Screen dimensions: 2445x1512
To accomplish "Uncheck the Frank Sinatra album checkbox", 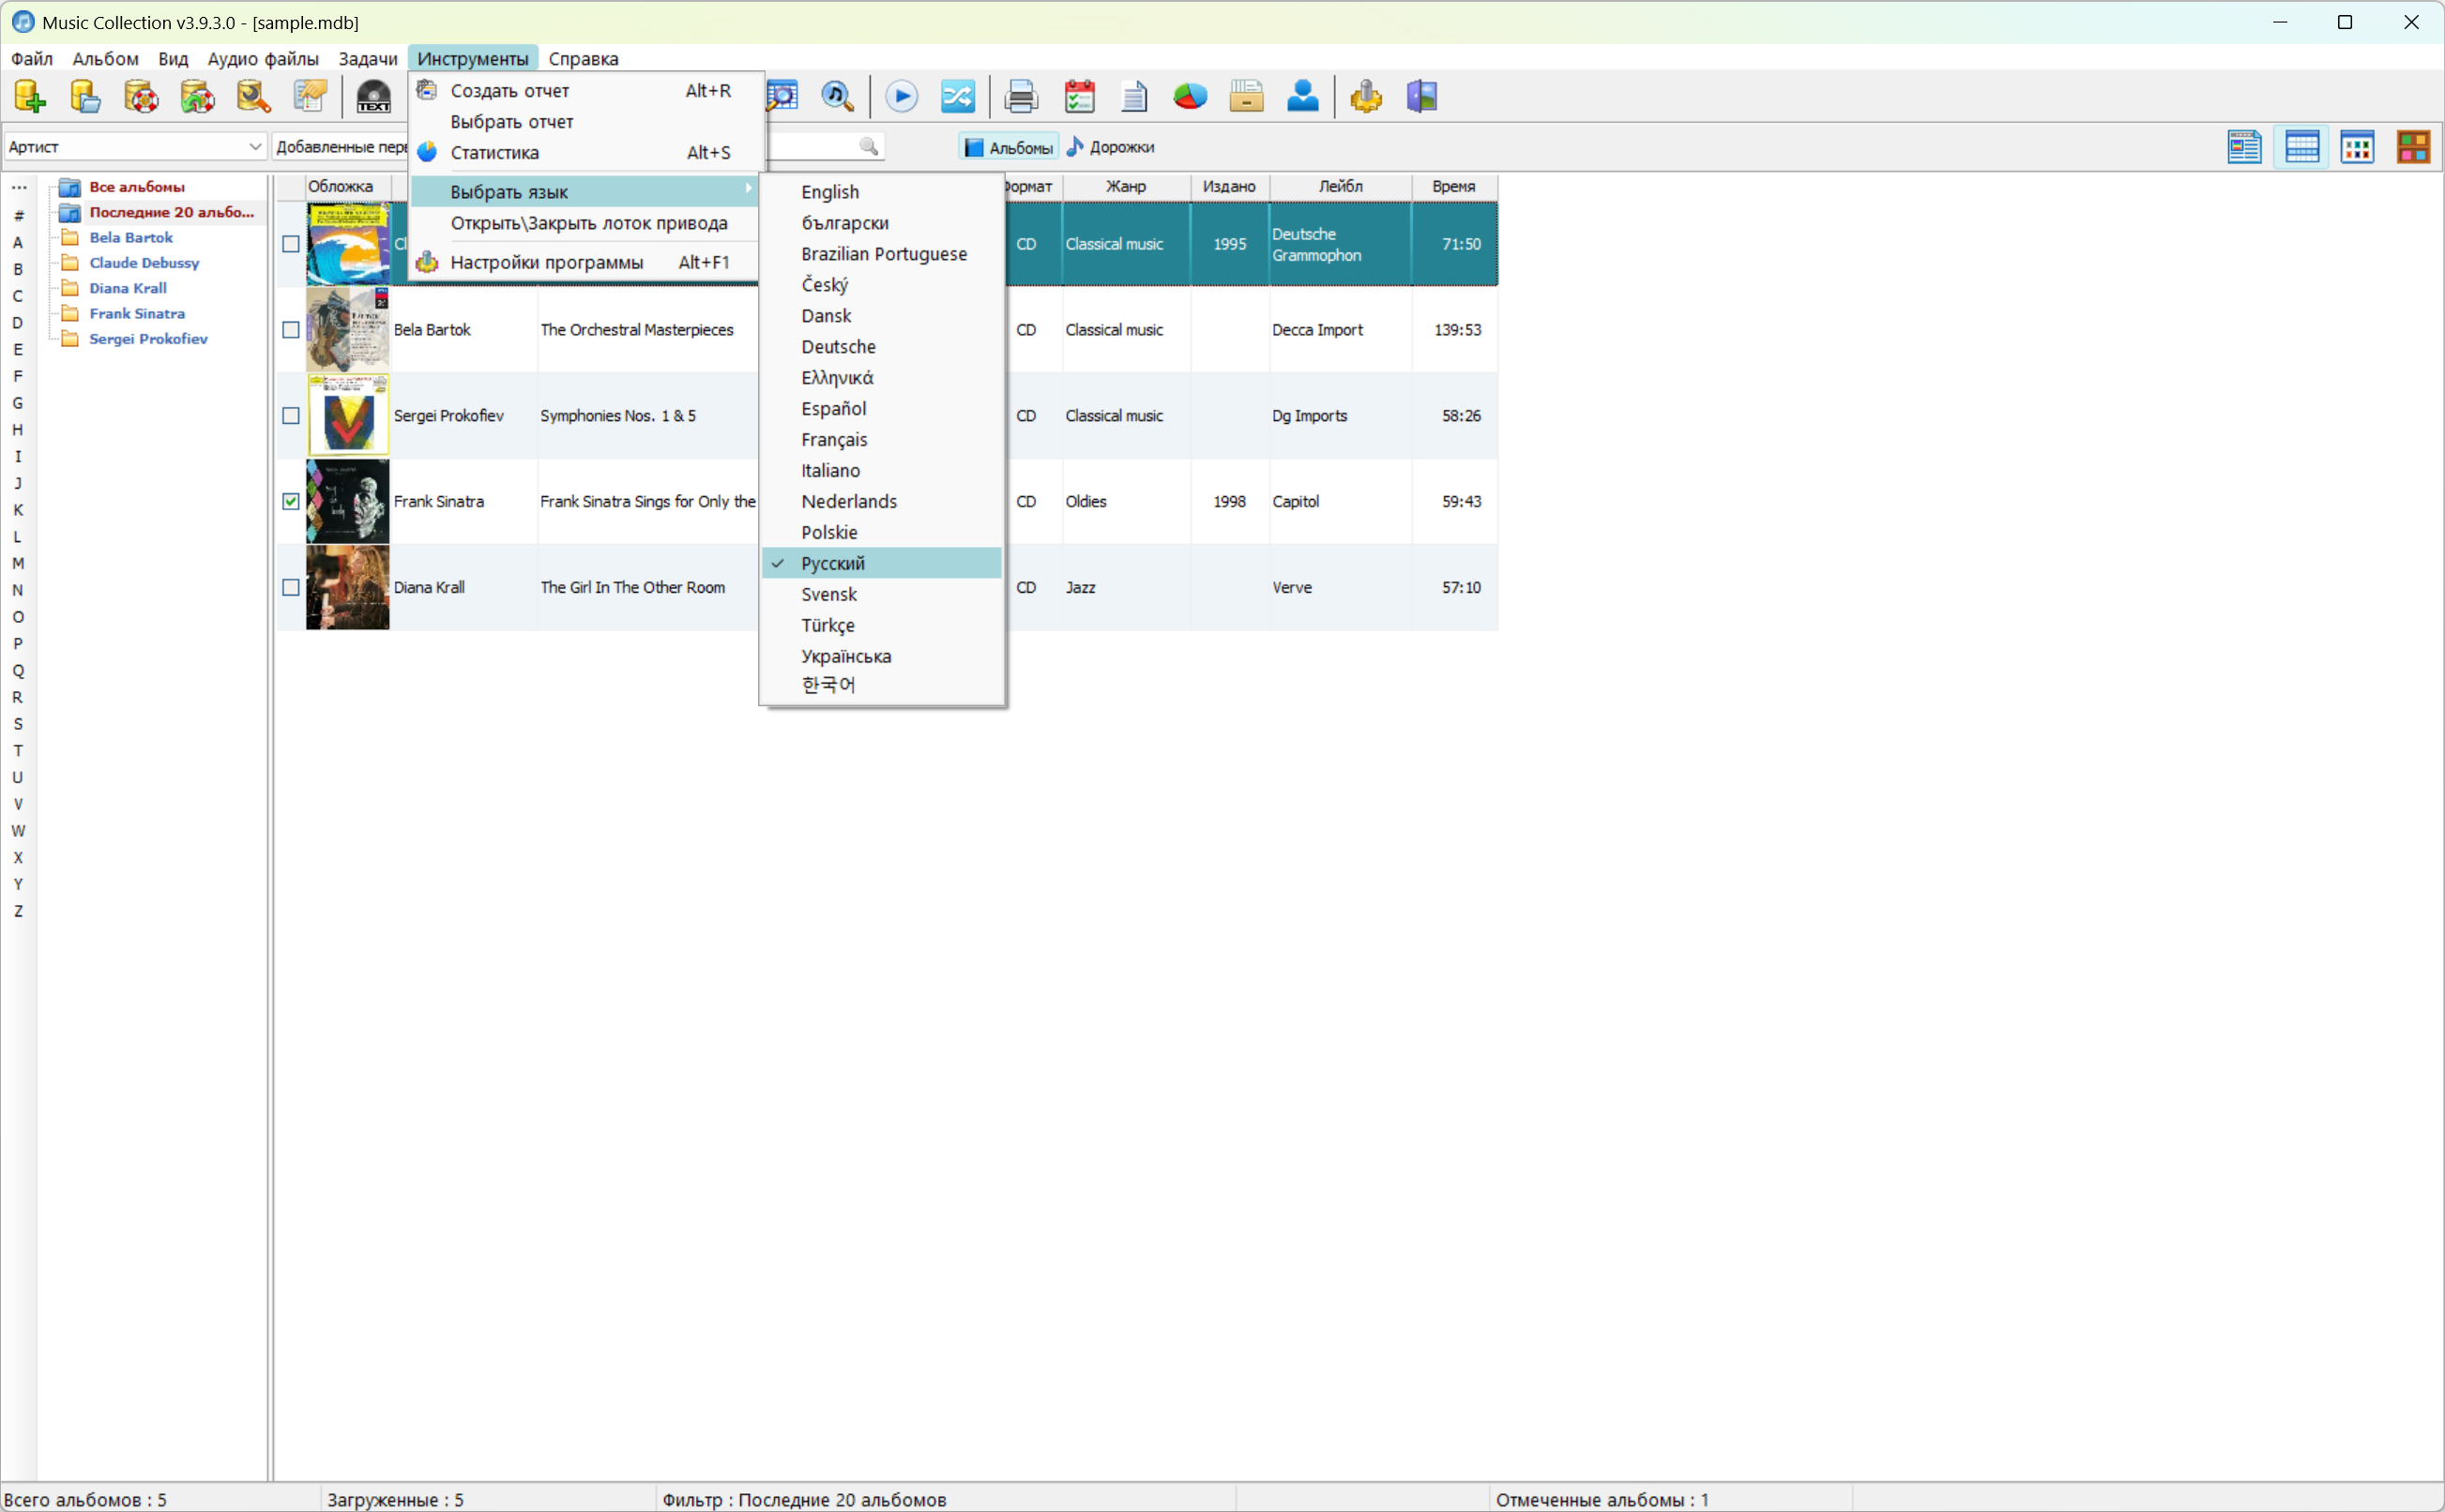I will [x=291, y=501].
